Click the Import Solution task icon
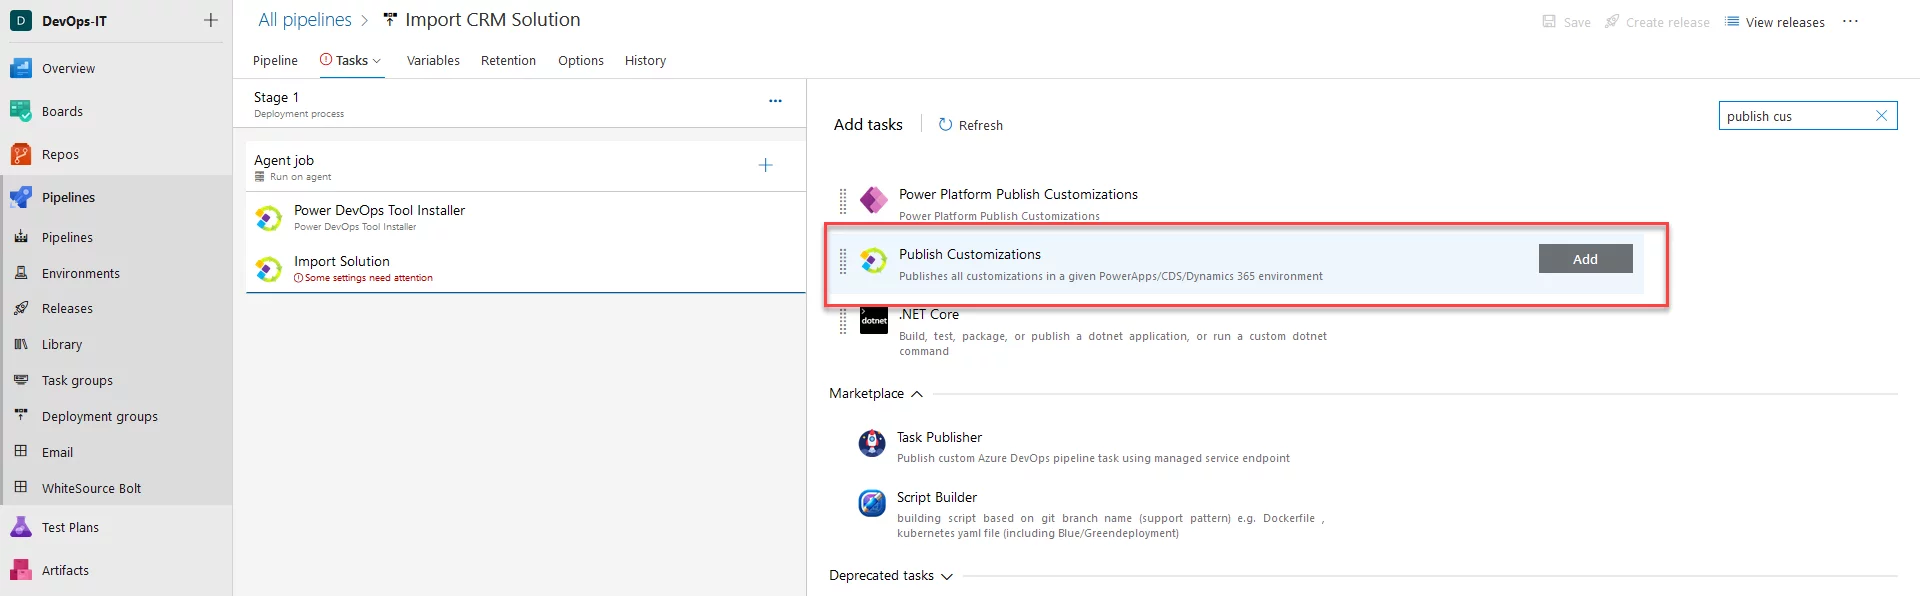1920x596 pixels. [269, 269]
